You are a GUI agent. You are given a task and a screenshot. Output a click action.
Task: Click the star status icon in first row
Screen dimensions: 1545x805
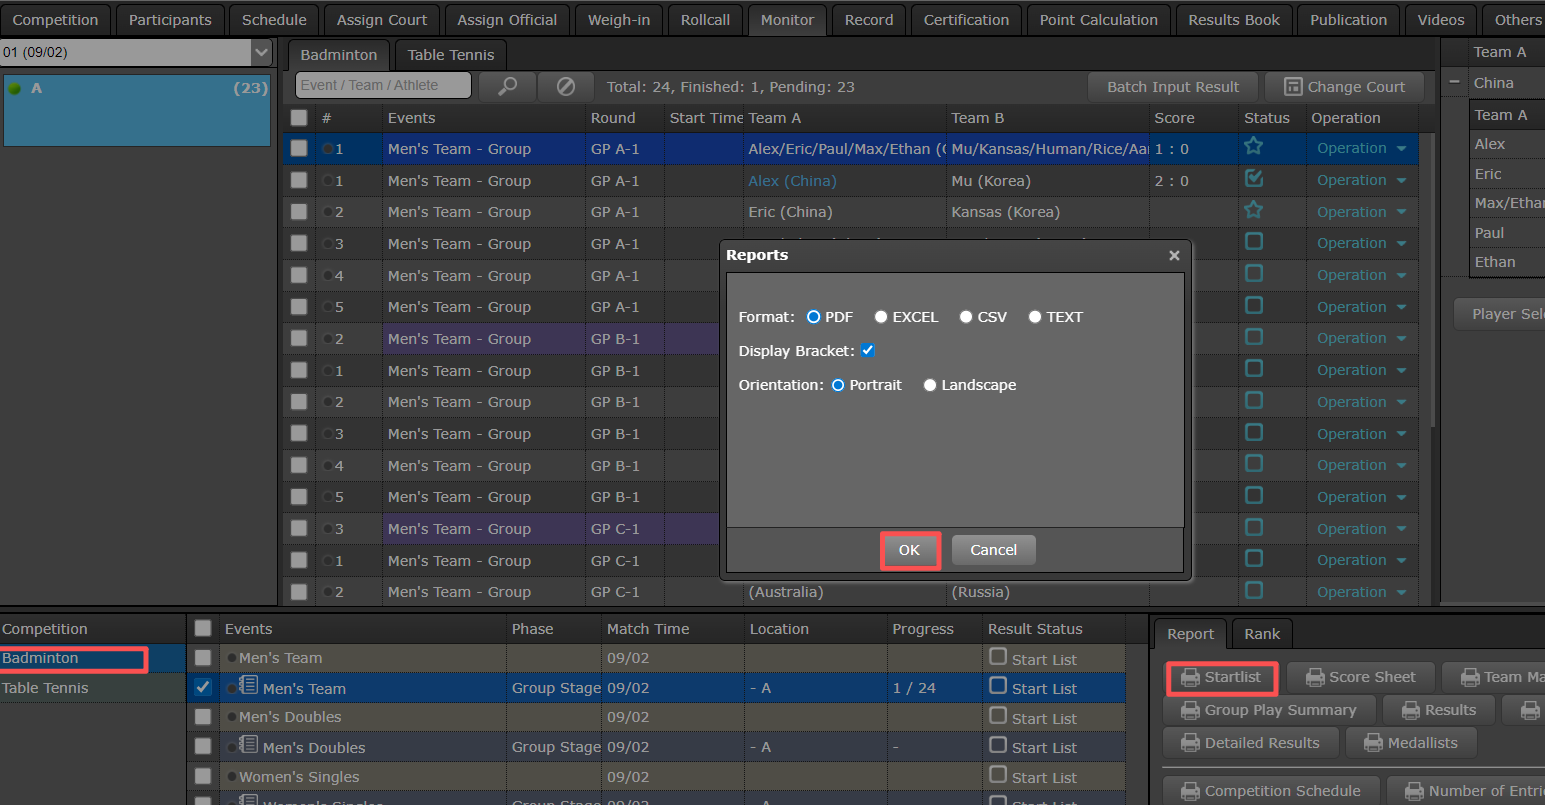1253,147
